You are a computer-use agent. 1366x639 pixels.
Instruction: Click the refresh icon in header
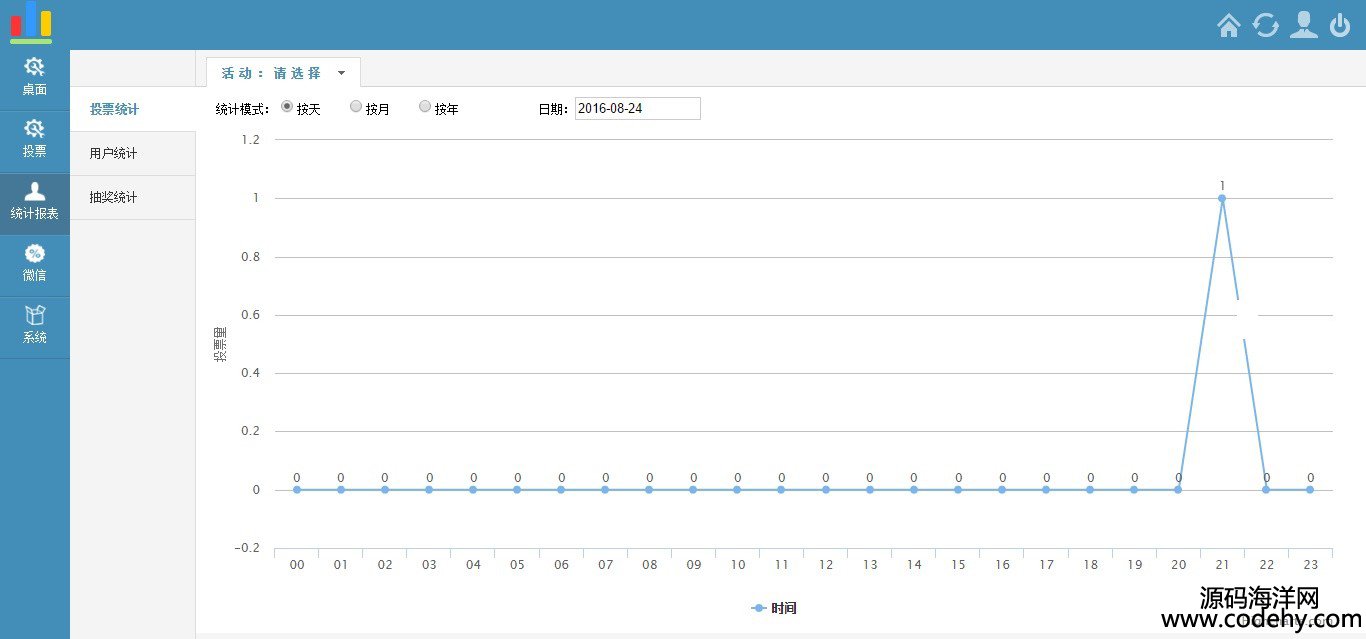pos(1266,25)
